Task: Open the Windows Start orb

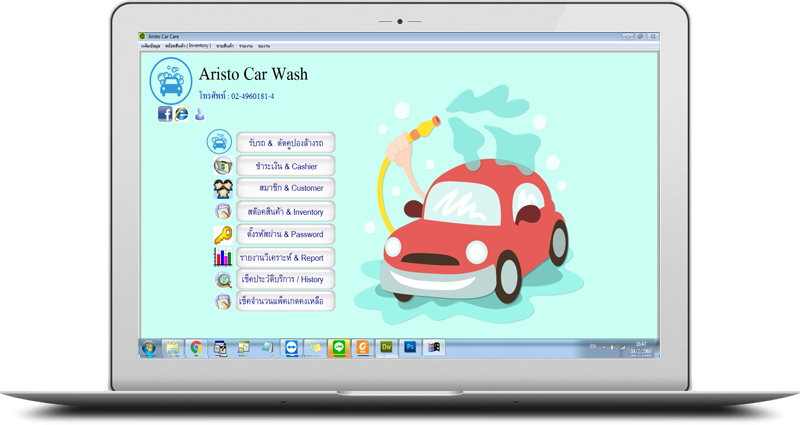Action: click(148, 348)
